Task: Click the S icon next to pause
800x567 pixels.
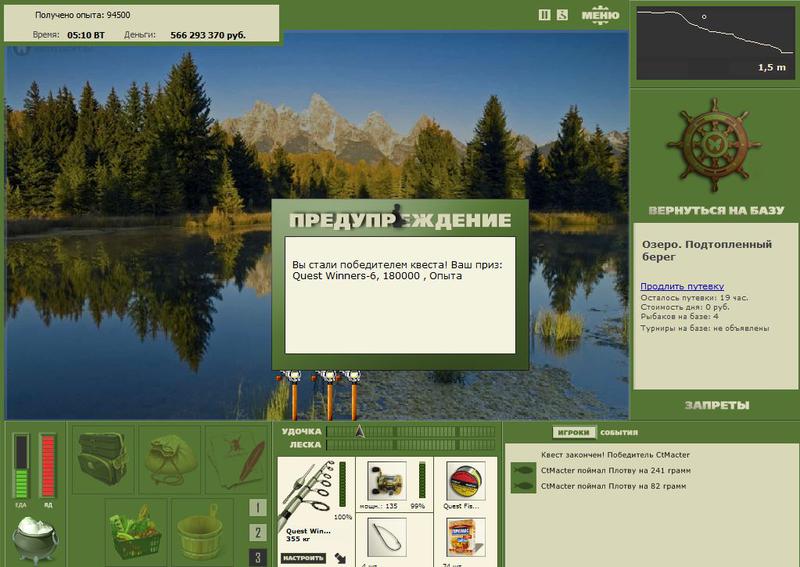Action: pyautogui.click(x=562, y=15)
